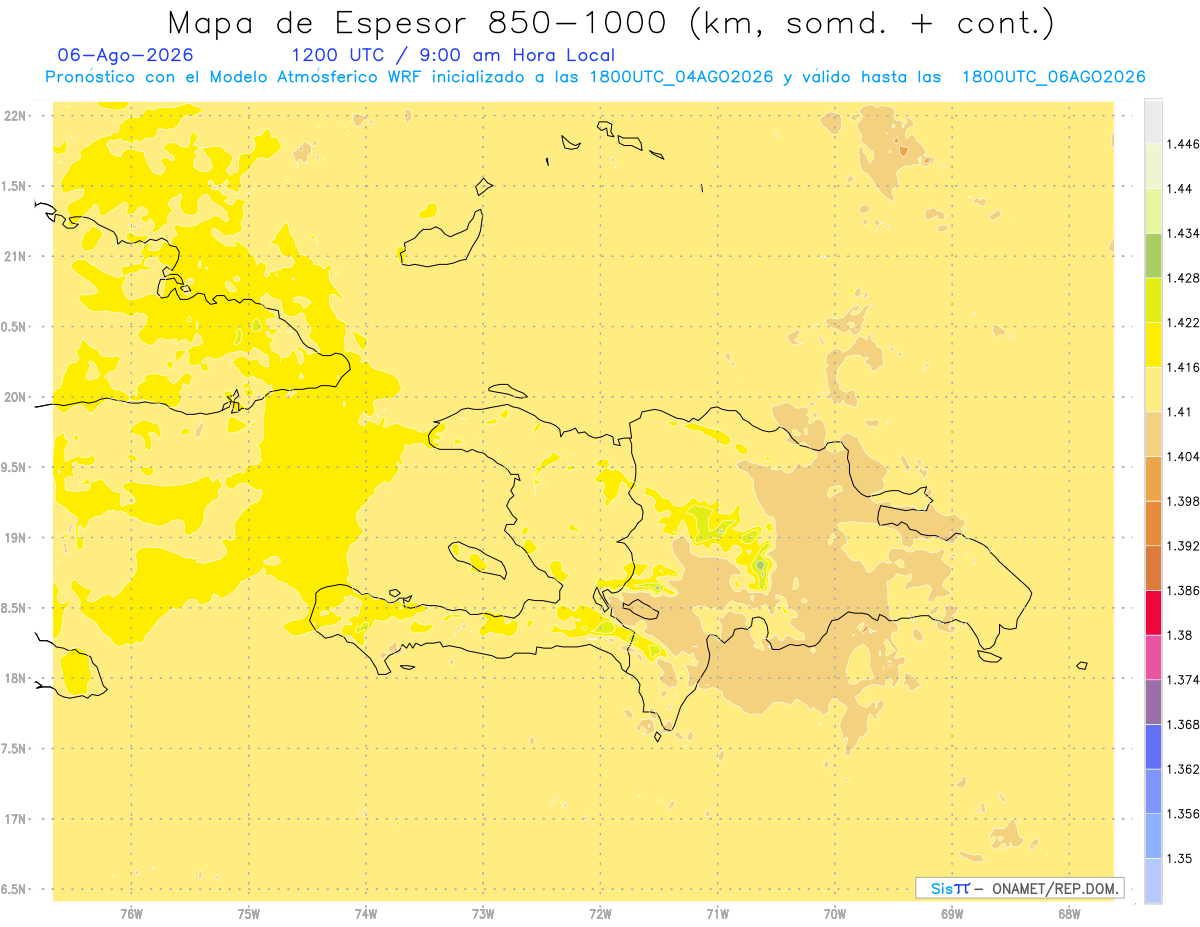Click the legend value '1.386'
1200x927 pixels.
click(x=1183, y=590)
